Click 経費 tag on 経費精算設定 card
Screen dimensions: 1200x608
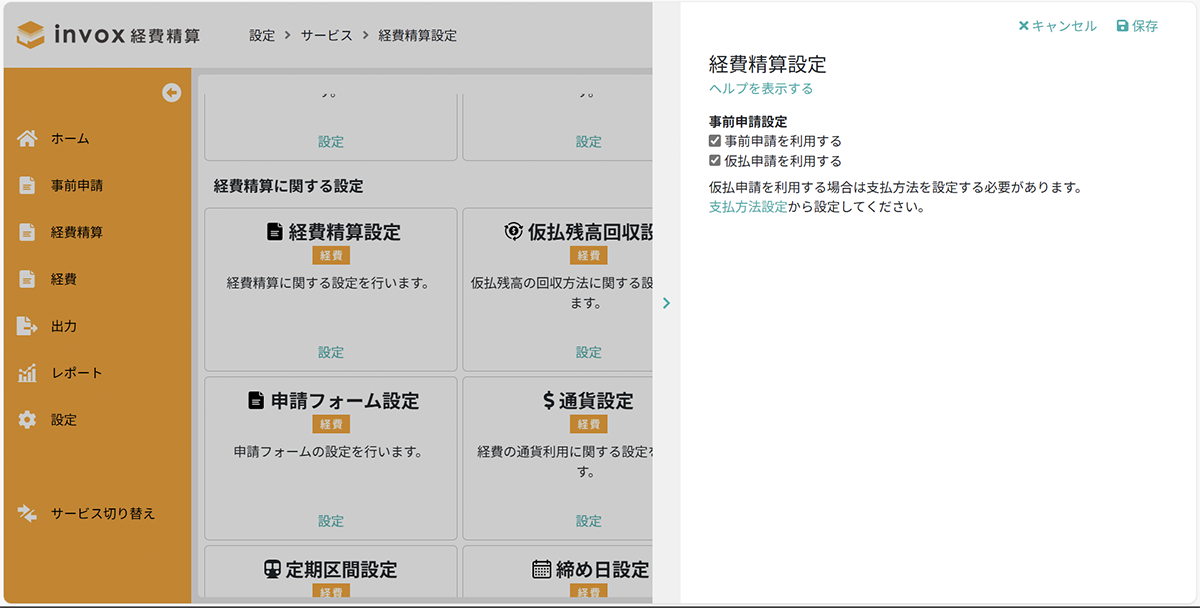[x=331, y=256]
